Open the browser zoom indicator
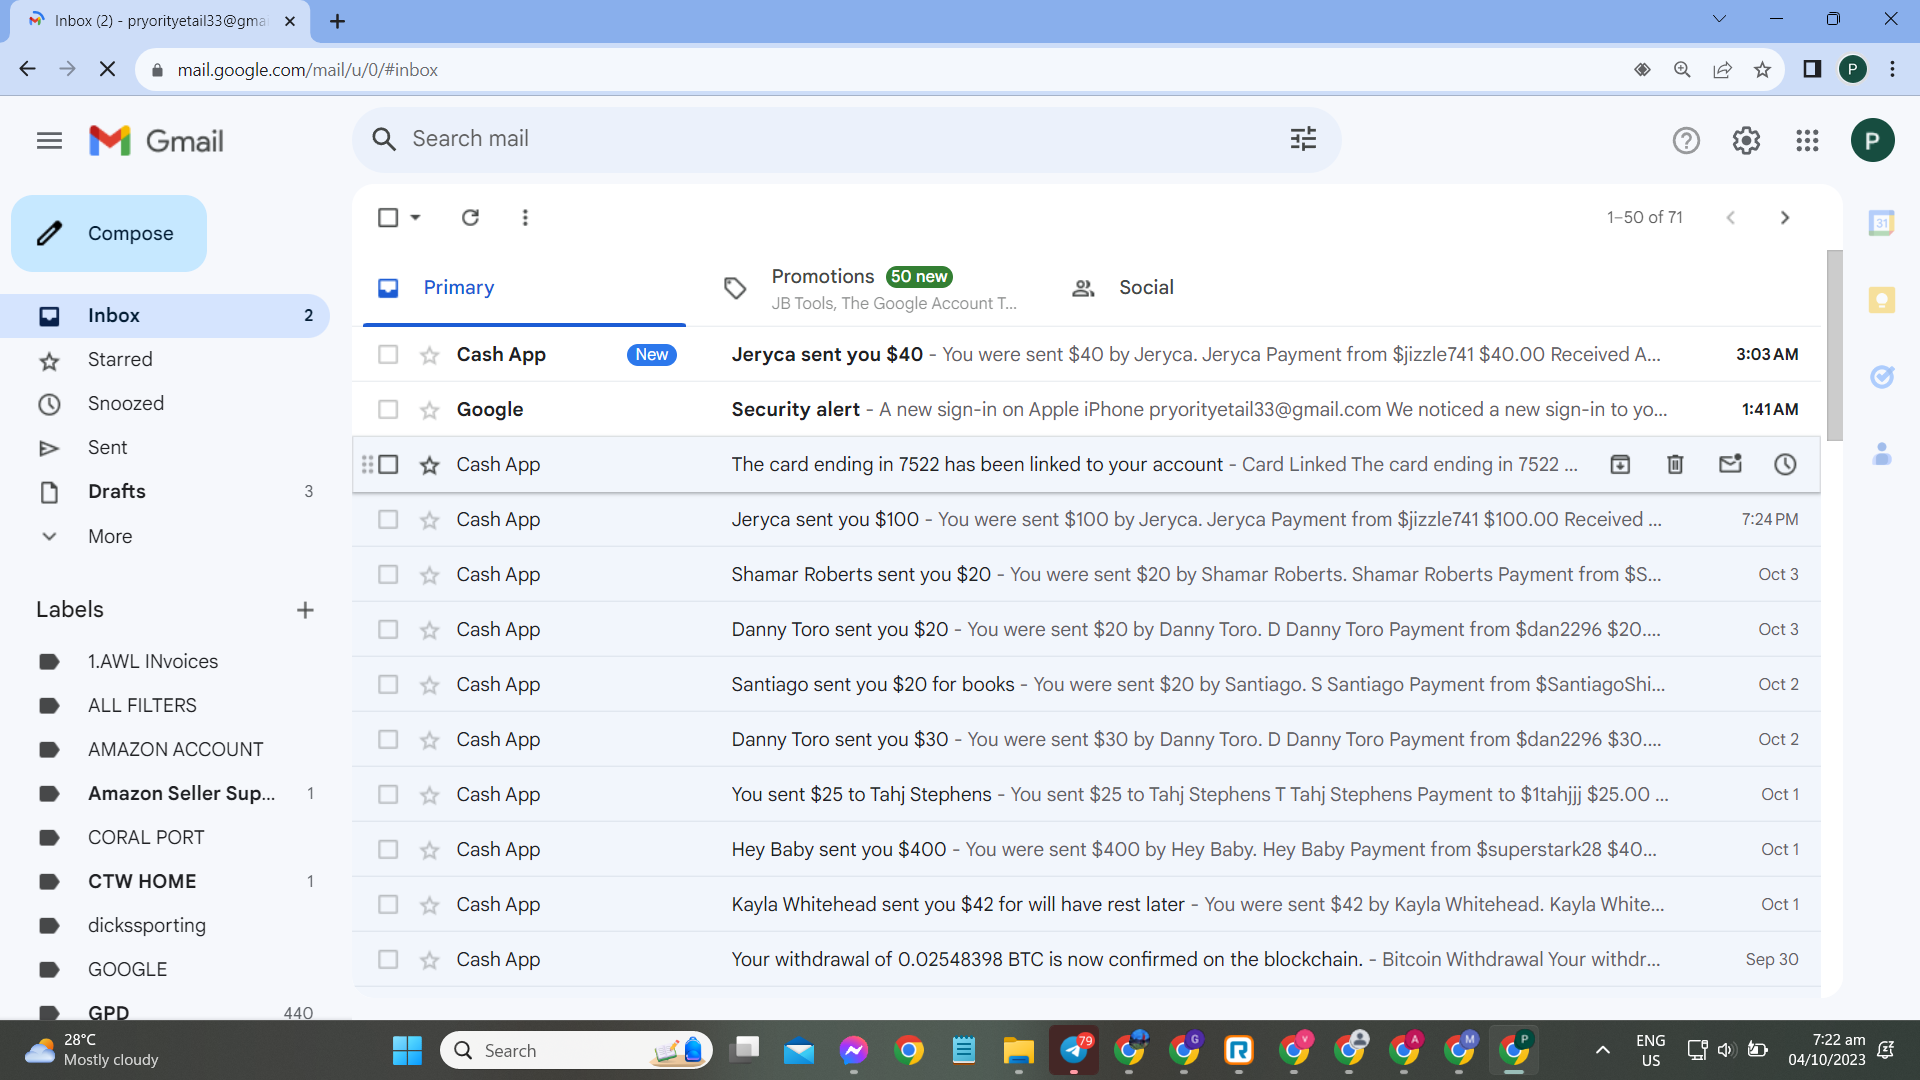The height and width of the screenshot is (1080, 1920). point(1682,70)
